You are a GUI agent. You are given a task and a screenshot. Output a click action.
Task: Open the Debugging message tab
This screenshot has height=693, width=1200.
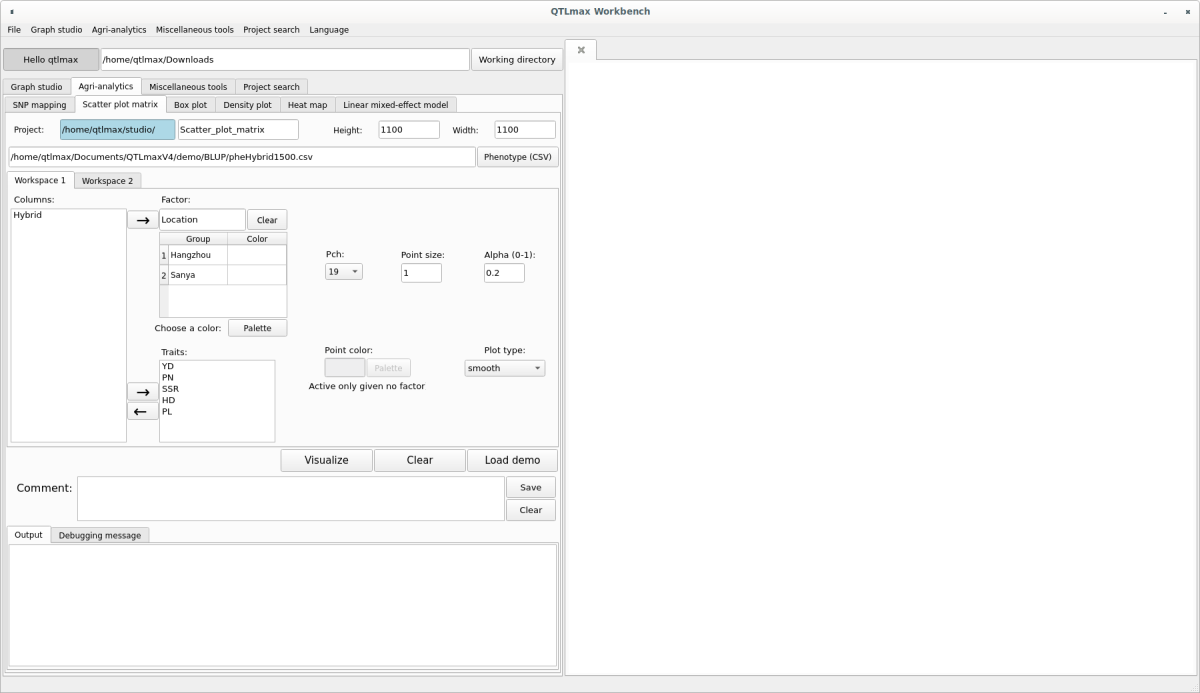click(99, 535)
